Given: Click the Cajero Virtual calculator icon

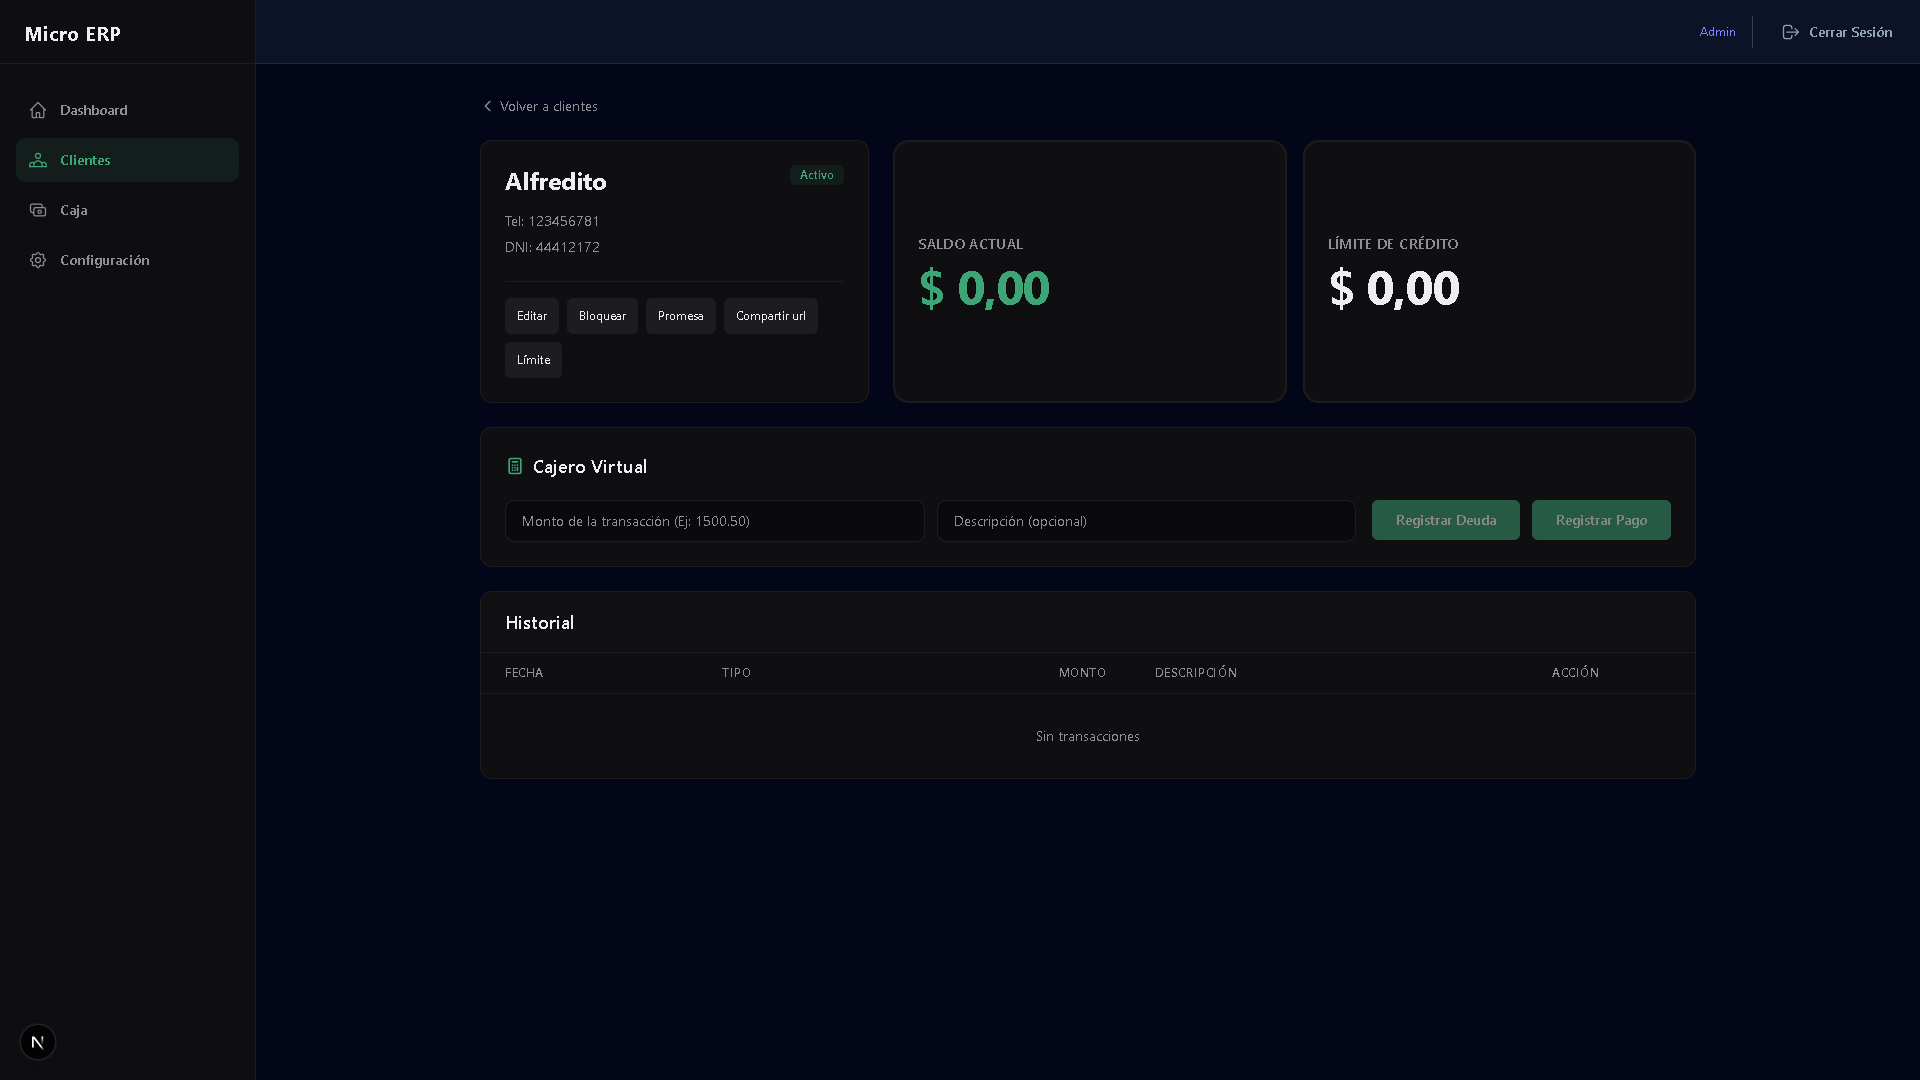Looking at the screenshot, I should pos(515,466).
